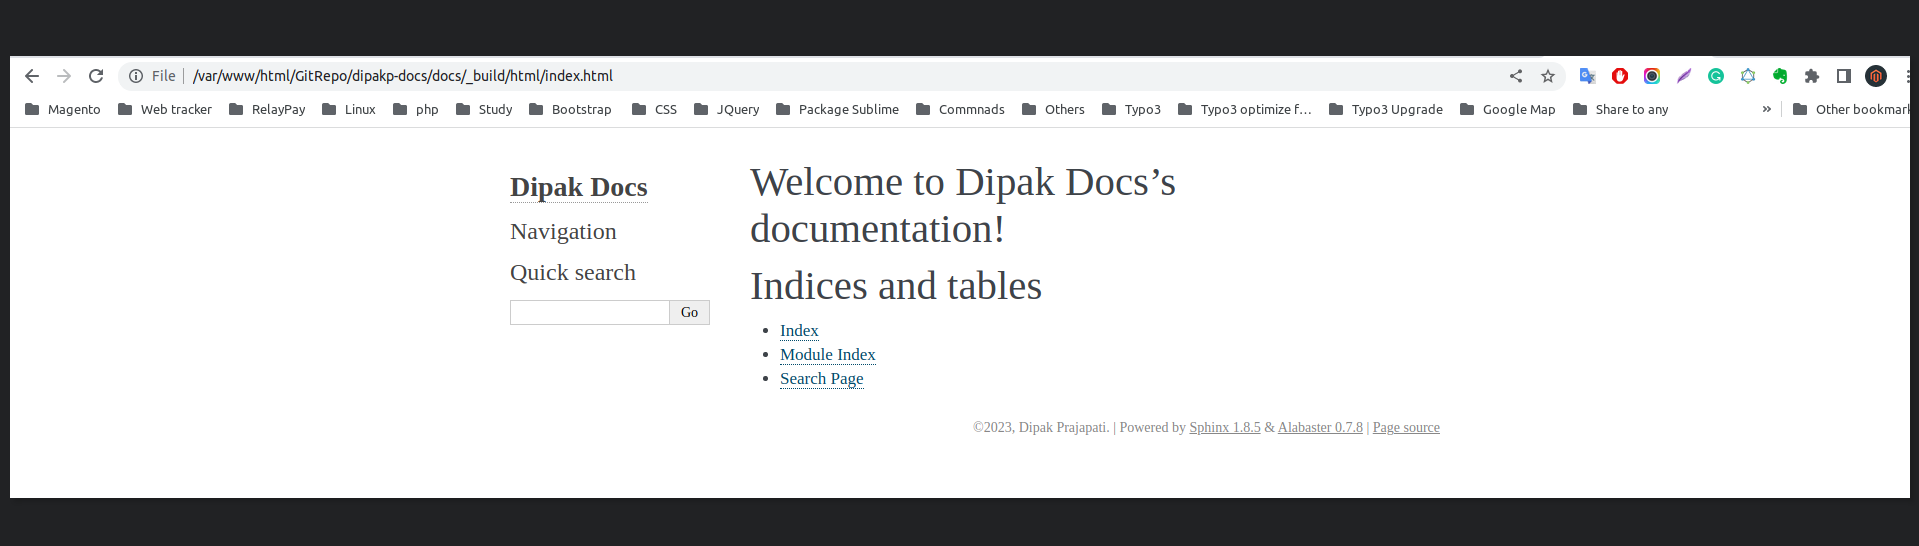Screen dimensions: 1919x546
Task: Open the RelayPay bookmarks folder
Action: (267, 110)
